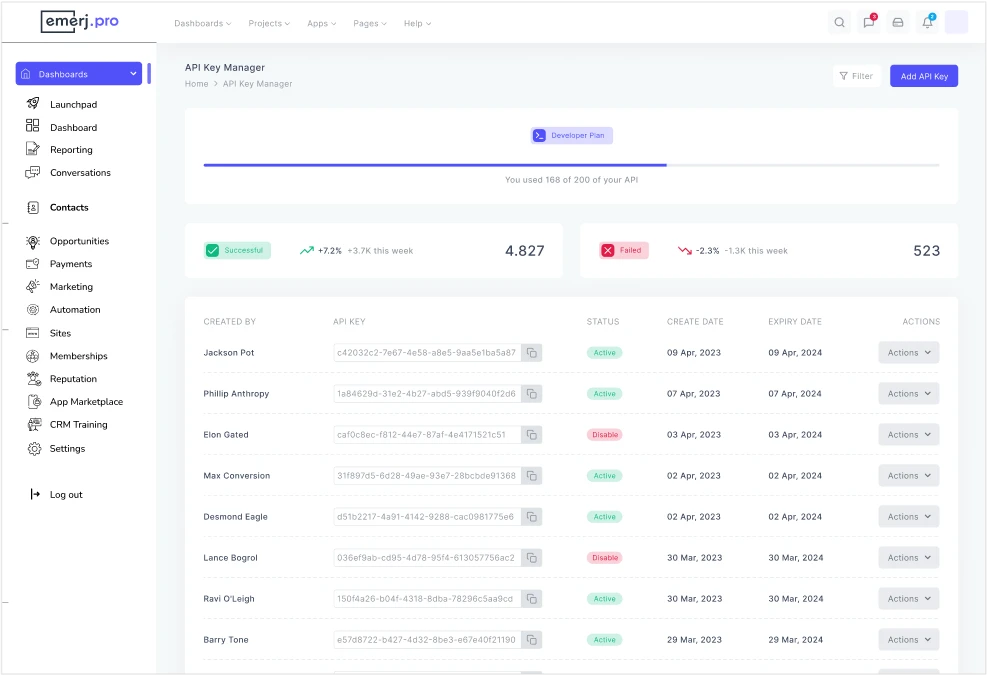Viewport: 987px width, 675px height.
Task: Open the notifications bell icon
Action: (927, 23)
